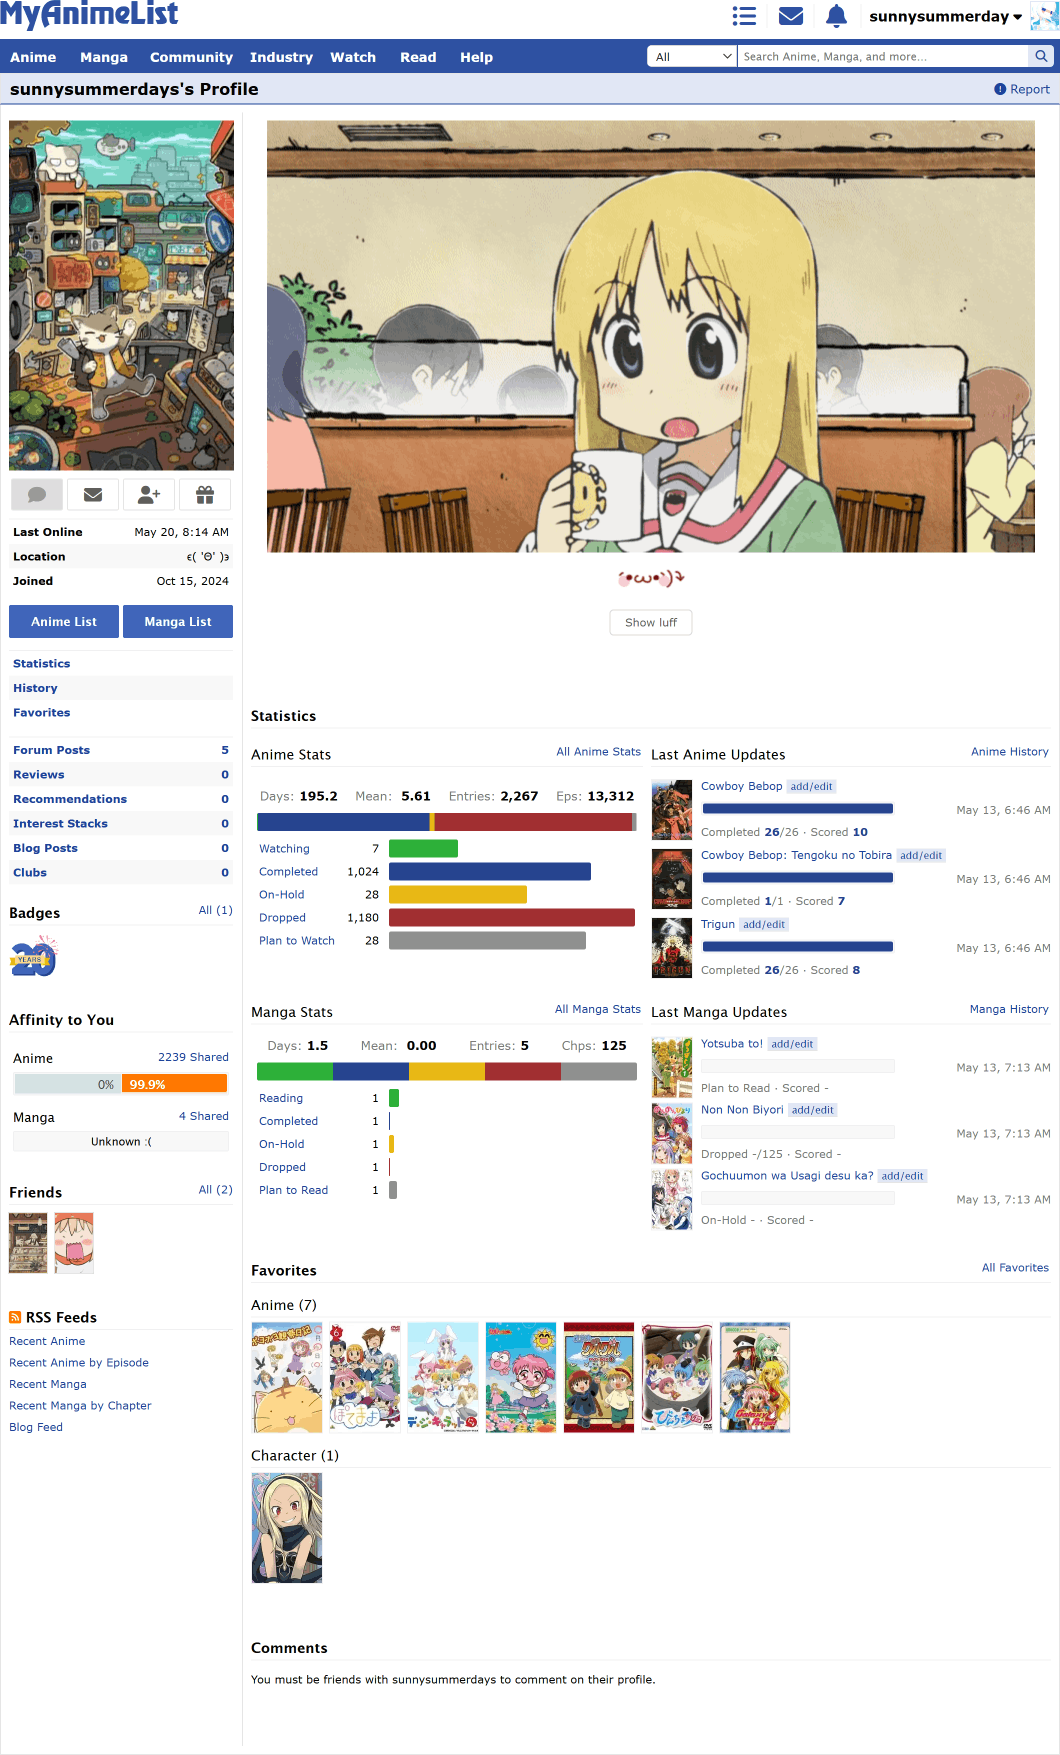
Task: Click the search input field
Action: tap(883, 56)
